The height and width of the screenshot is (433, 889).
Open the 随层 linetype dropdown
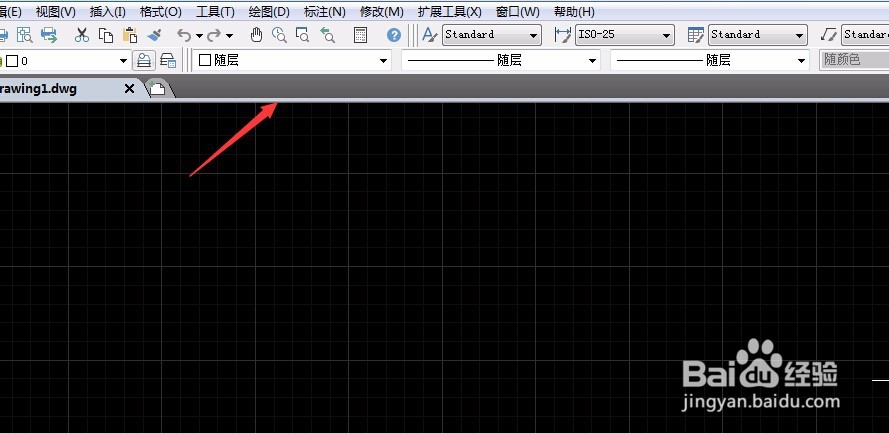pos(501,60)
